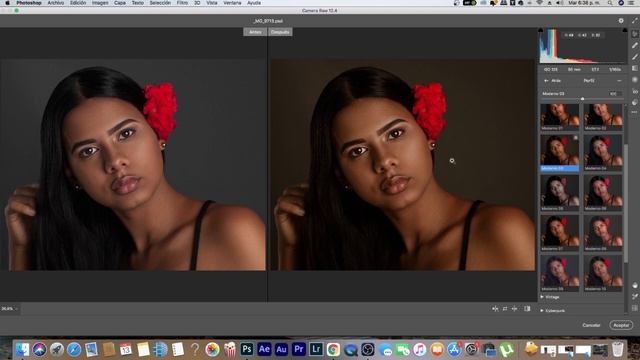The height and width of the screenshot is (360, 640).
Task: Select the Zoom tool near bottom right
Action: point(635,285)
